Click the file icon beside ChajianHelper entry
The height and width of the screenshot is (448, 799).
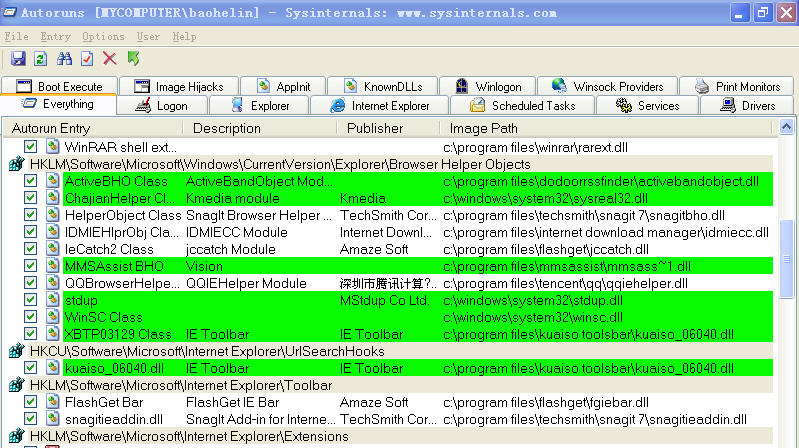(x=52, y=198)
